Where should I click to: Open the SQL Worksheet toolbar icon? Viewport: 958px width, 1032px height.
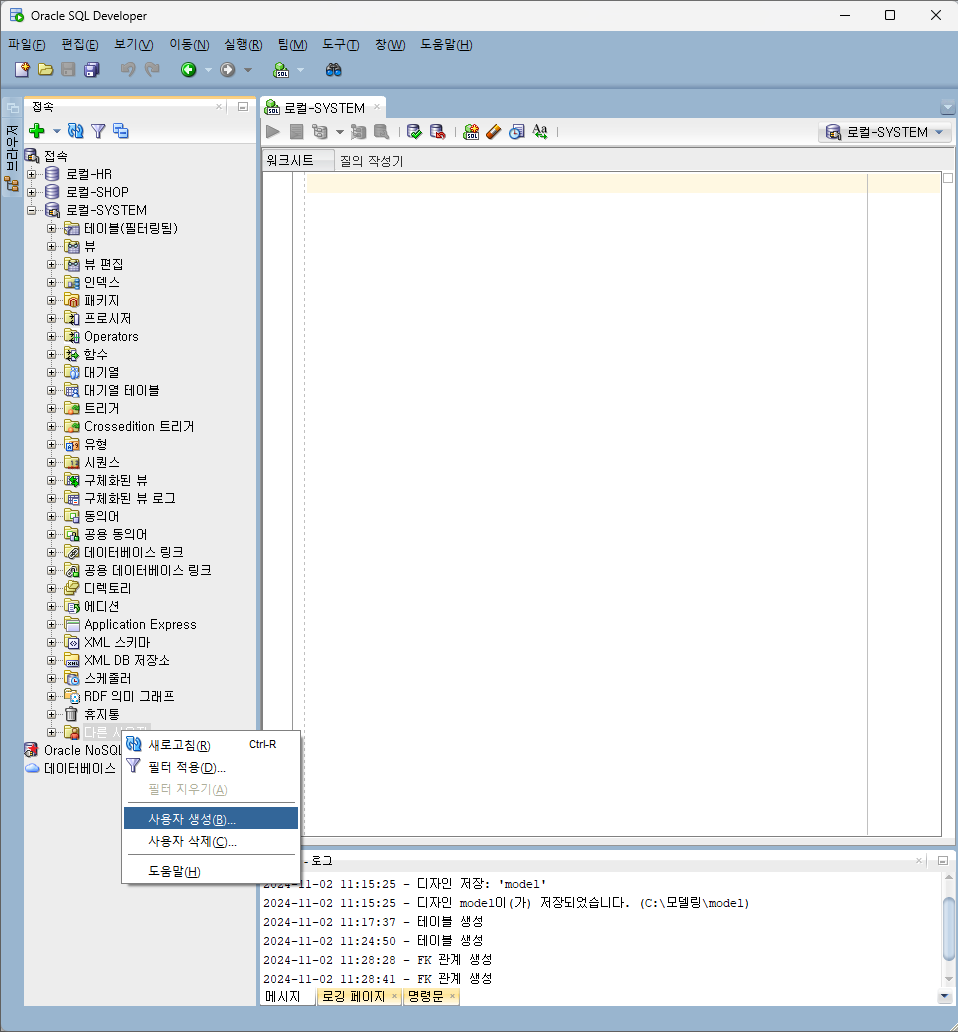[281, 69]
